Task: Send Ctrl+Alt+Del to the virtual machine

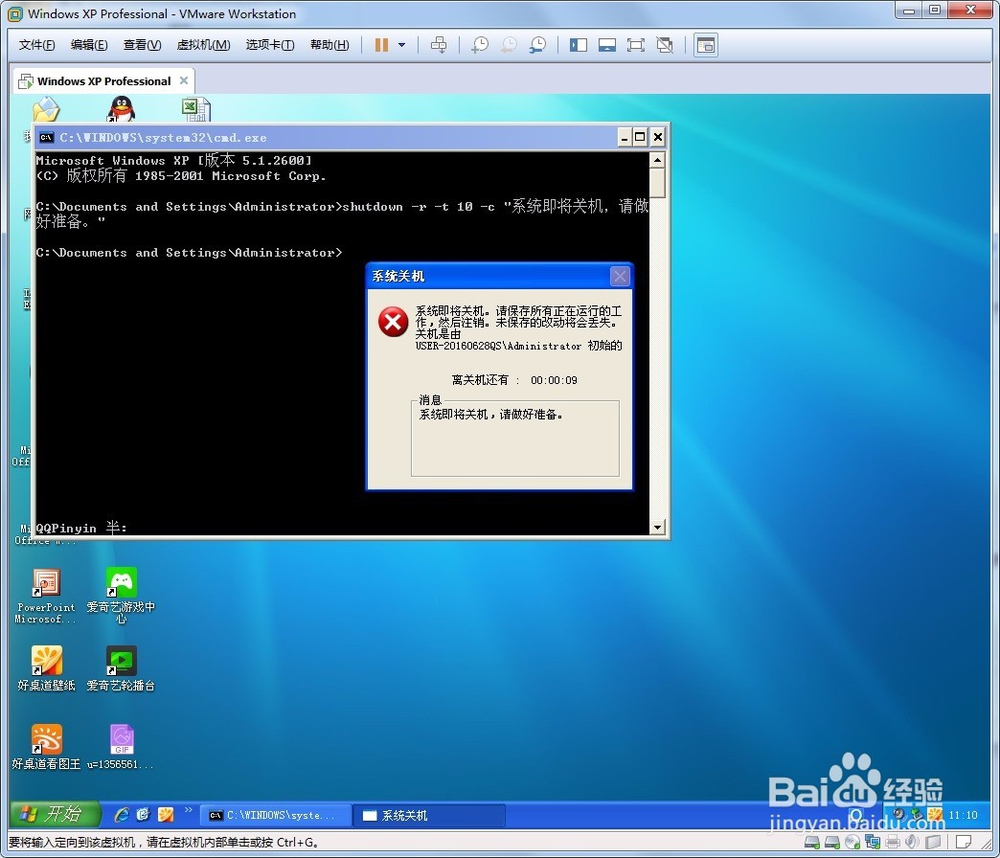Action: (439, 45)
